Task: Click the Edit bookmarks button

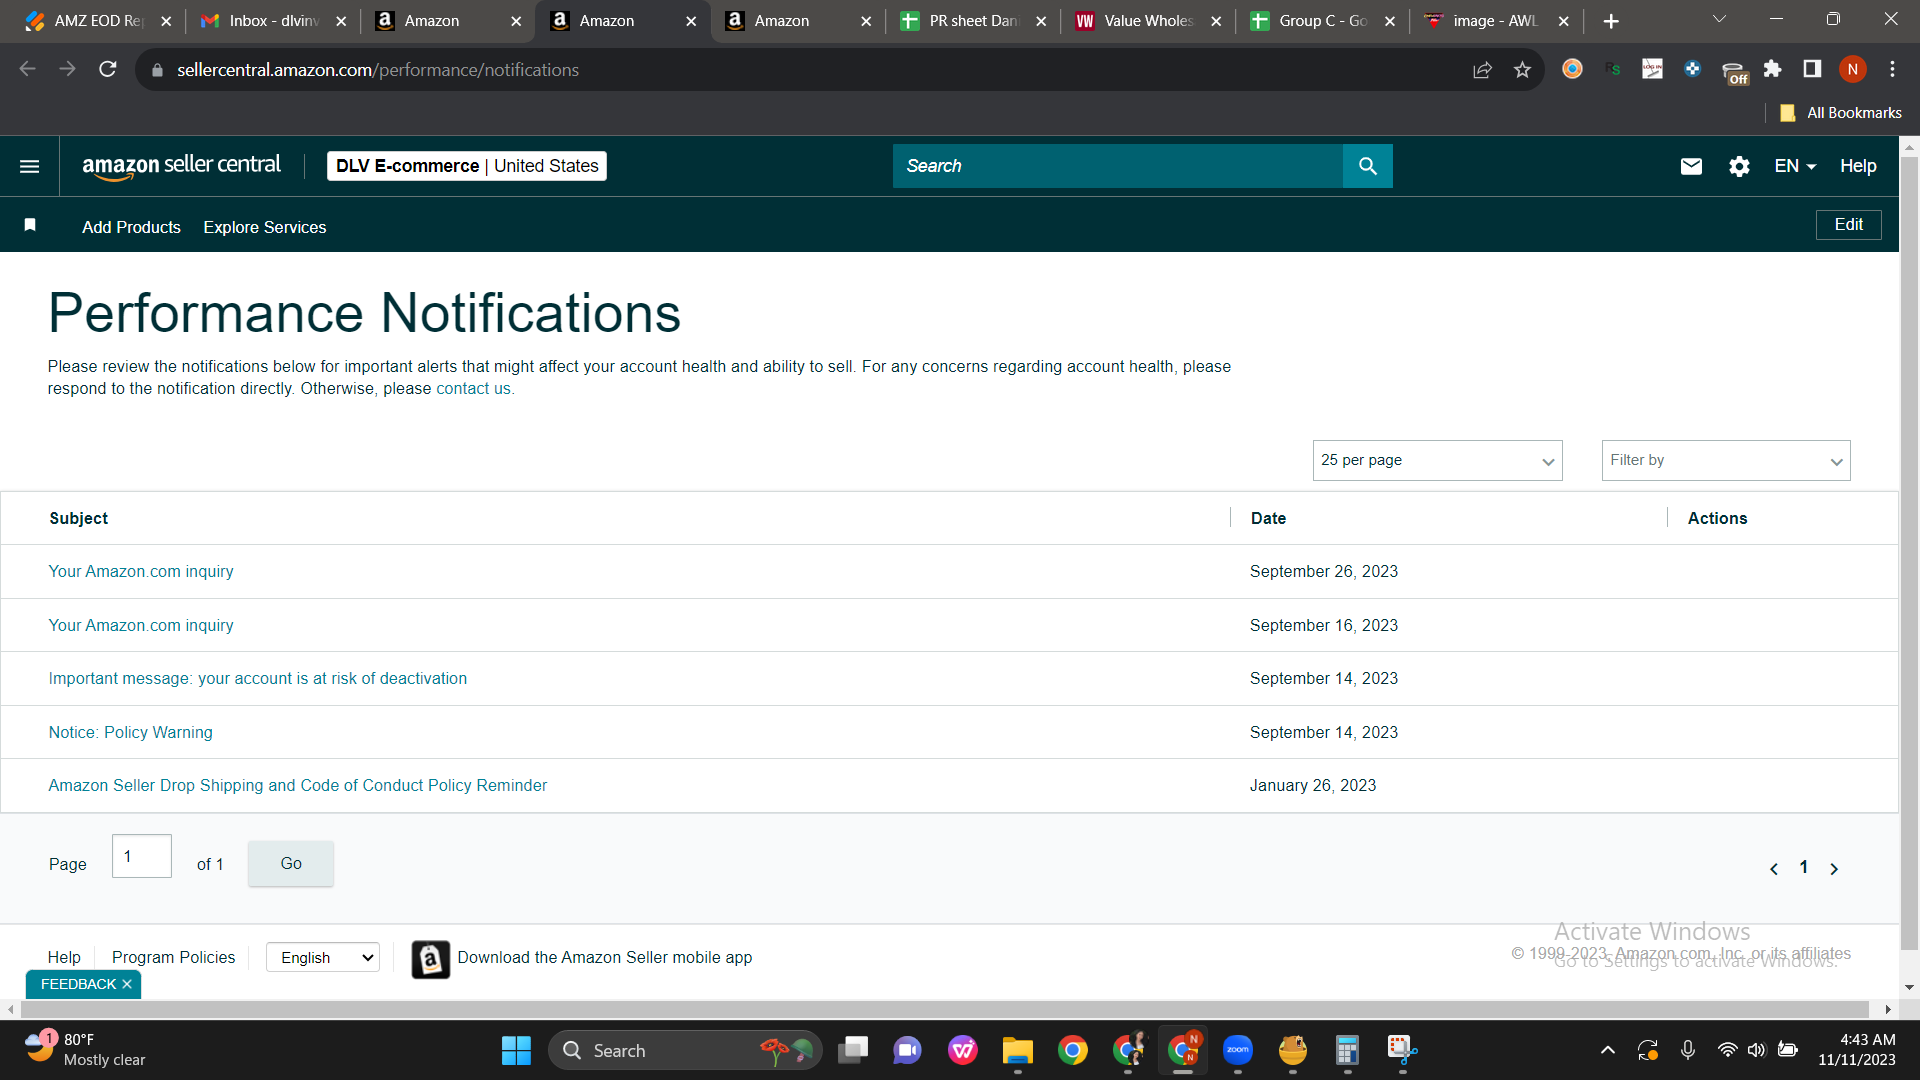Action: pyautogui.click(x=1848, y=225)
